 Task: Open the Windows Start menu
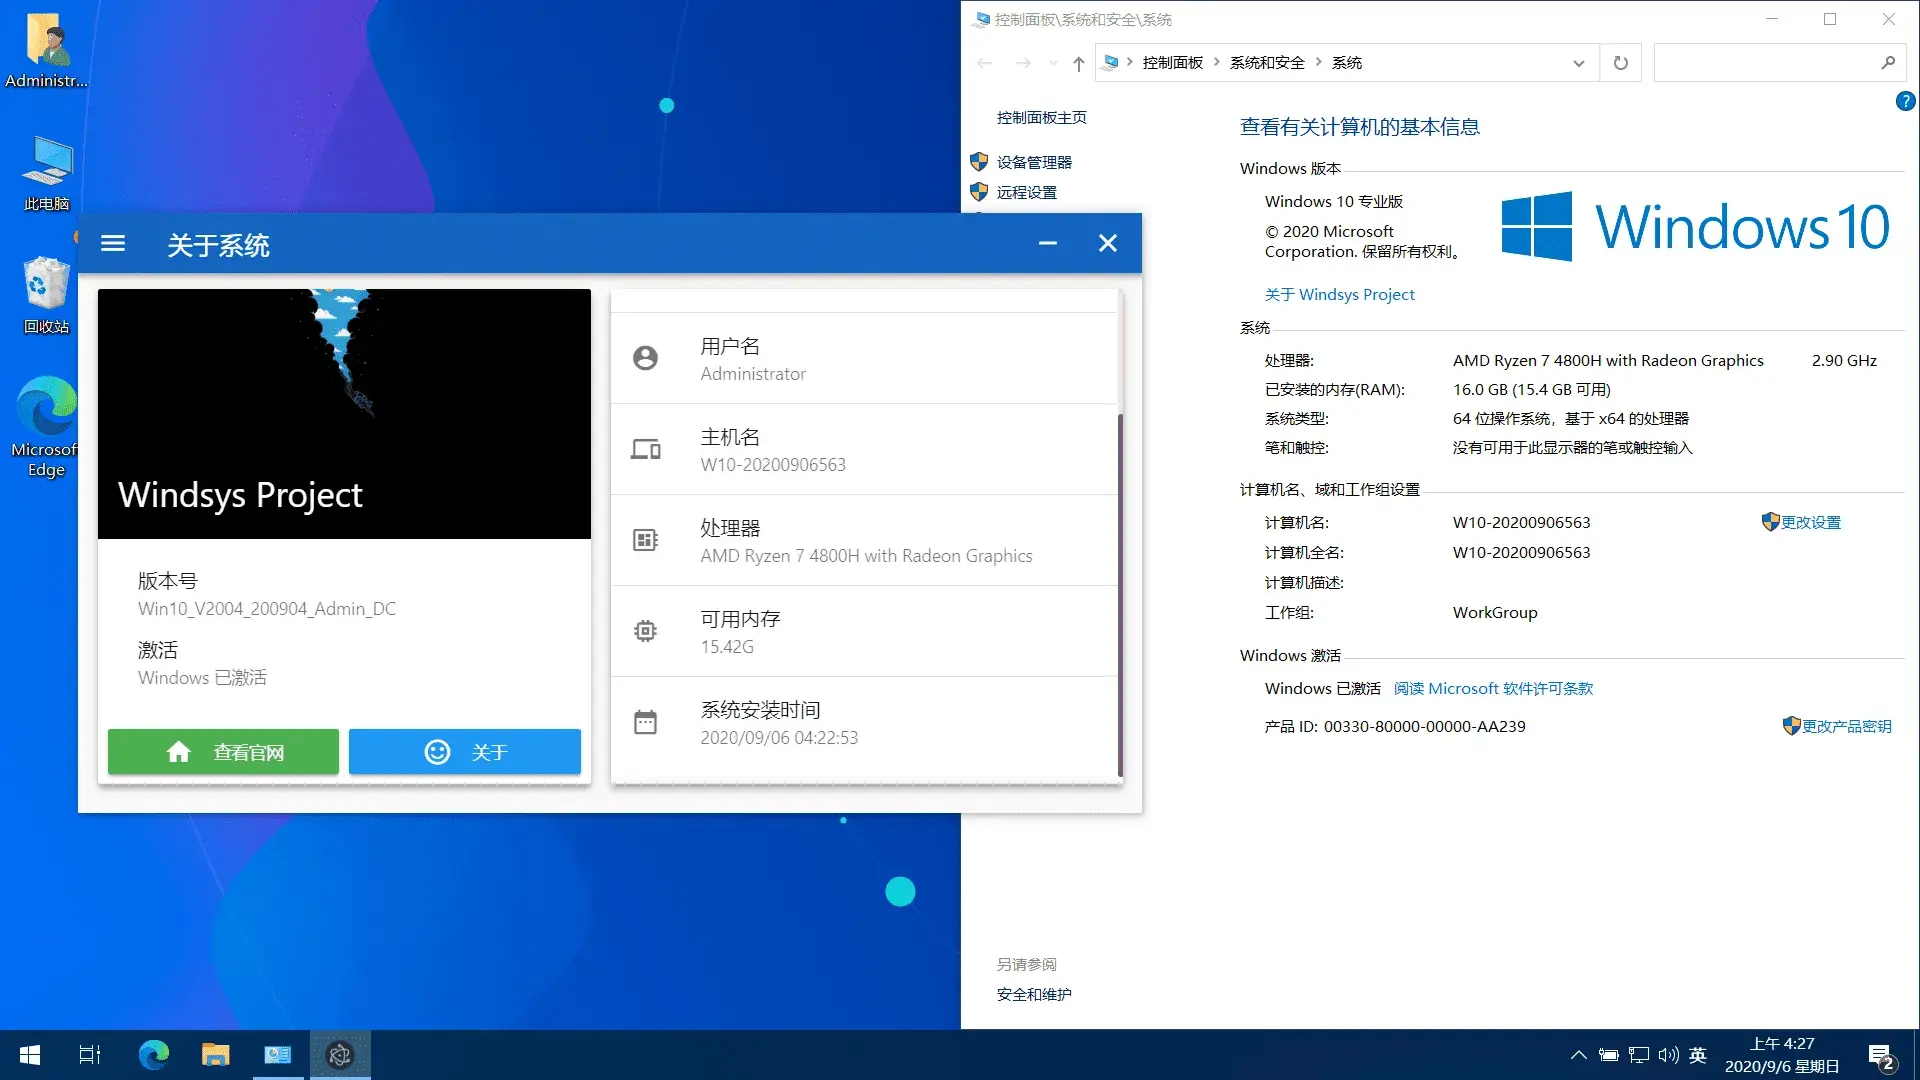(29, 1055)
